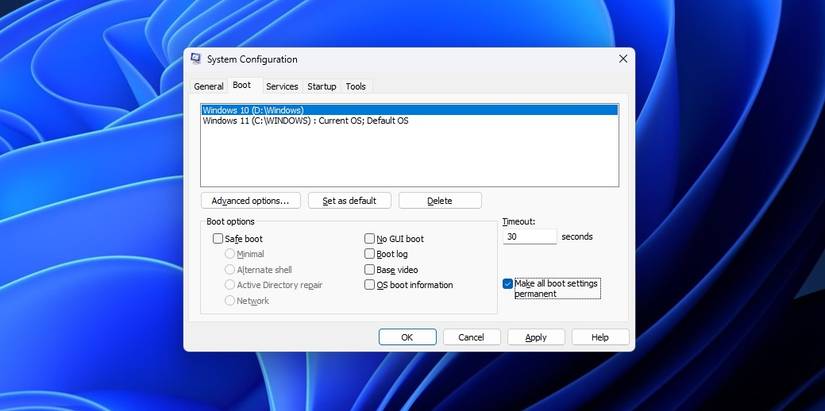Enable OS boot information checkbox
Viewport: 825px width, 411px height.
click(x=369, y=285)
